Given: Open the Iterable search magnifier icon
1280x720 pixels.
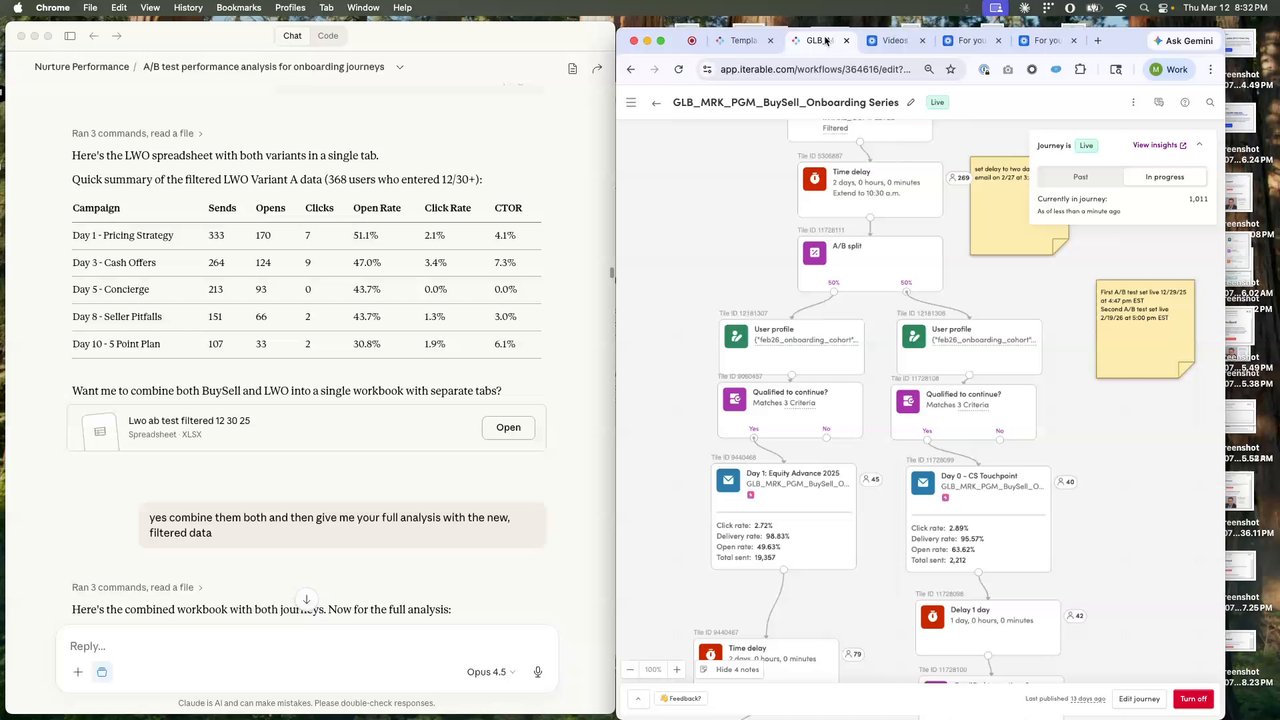Looking at the screenshot, I should pyautogui.click(x=1210, y=102).
